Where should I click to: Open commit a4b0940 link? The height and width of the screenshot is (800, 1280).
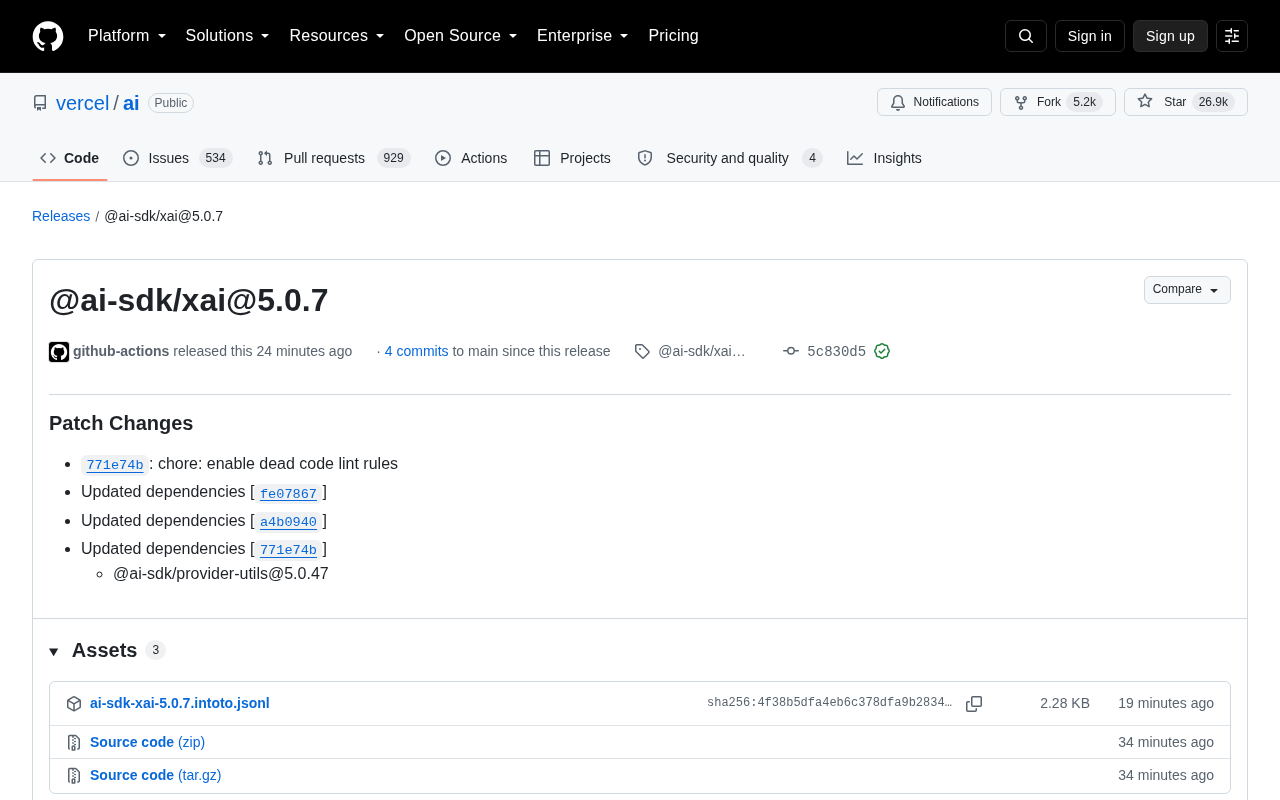tap(288, 521)
